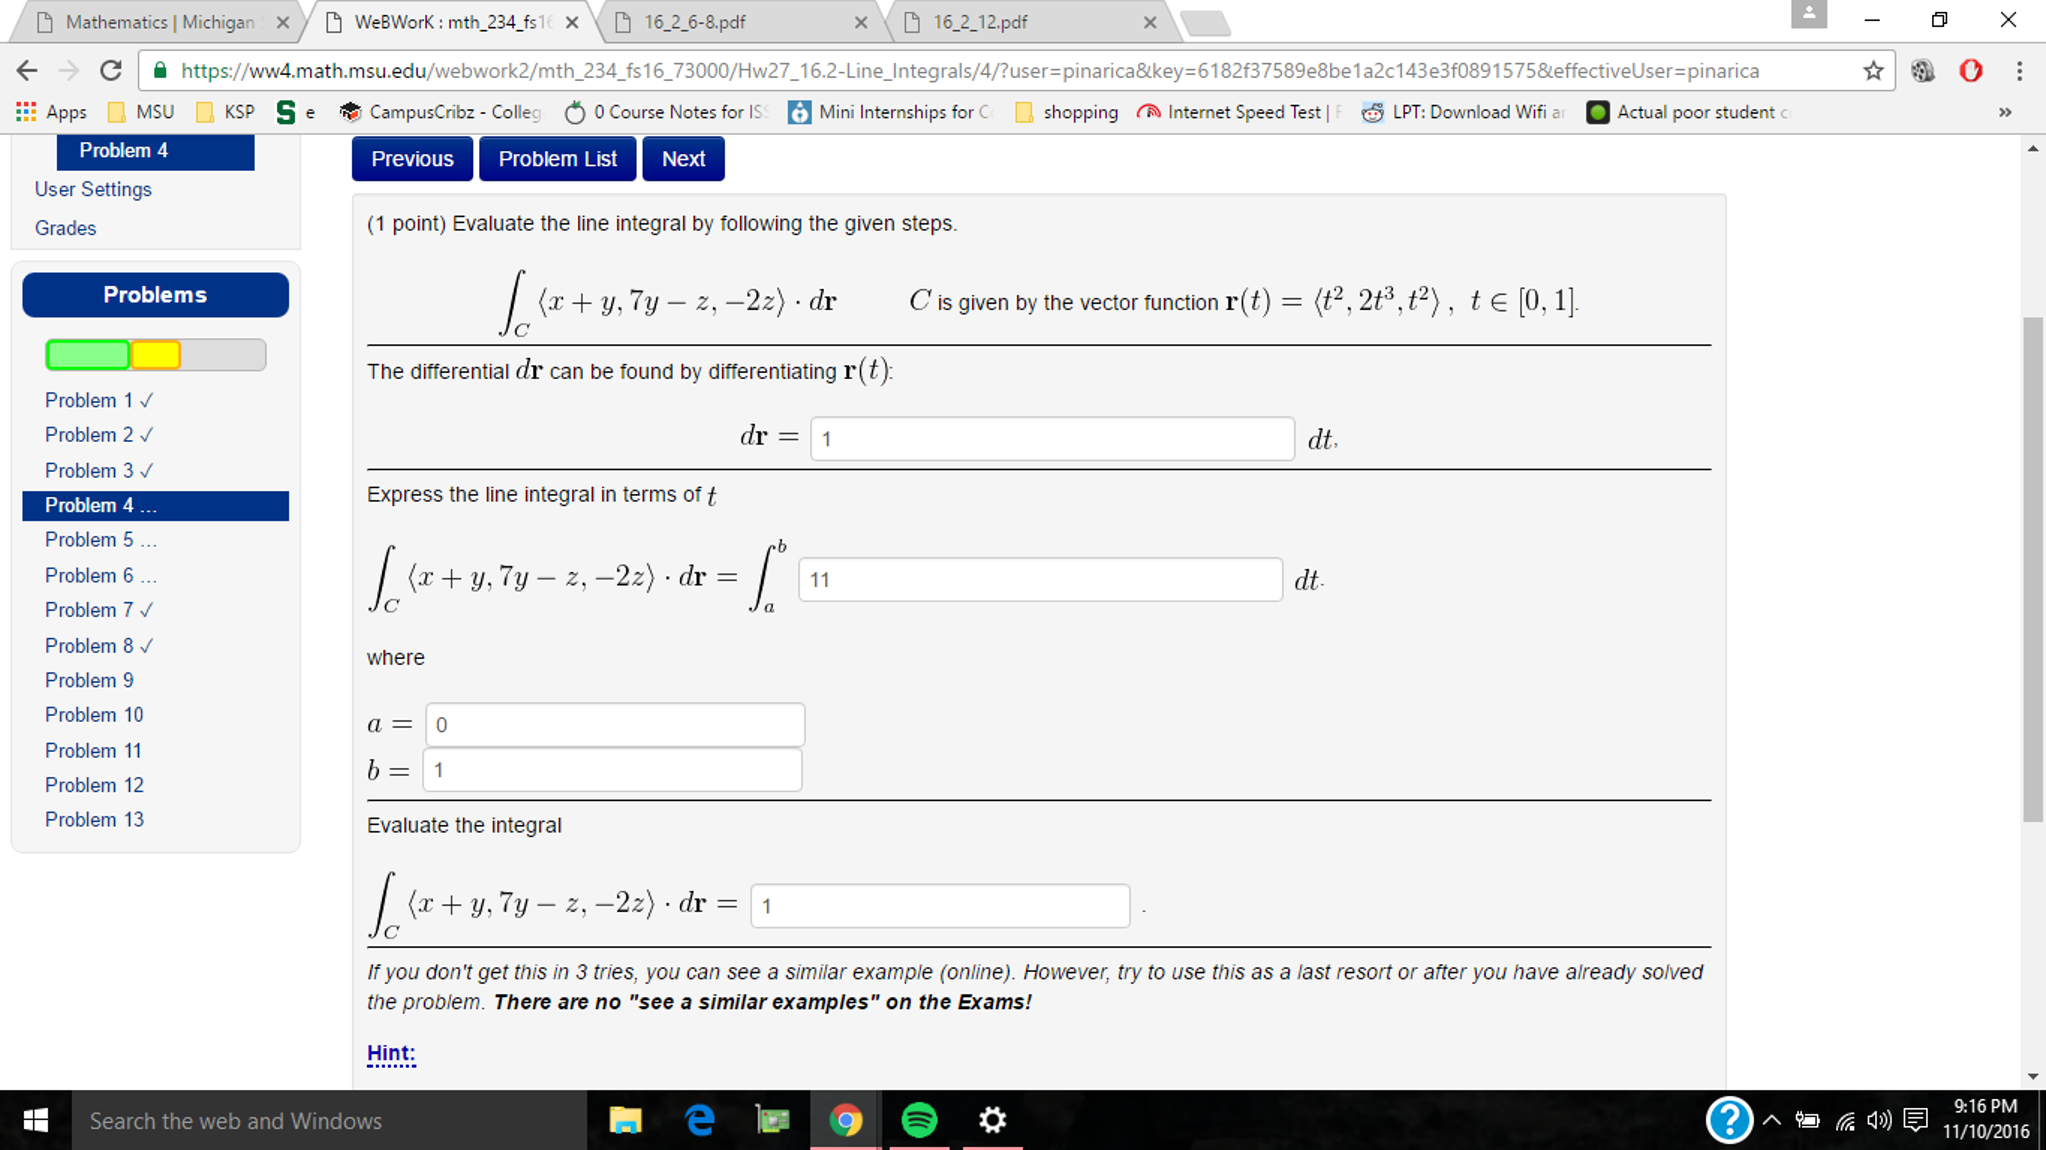Viewport: 2046px width, 1150px height.
Task: Adjust speaker volume in the system tray
Action: click(1878, 1120)
